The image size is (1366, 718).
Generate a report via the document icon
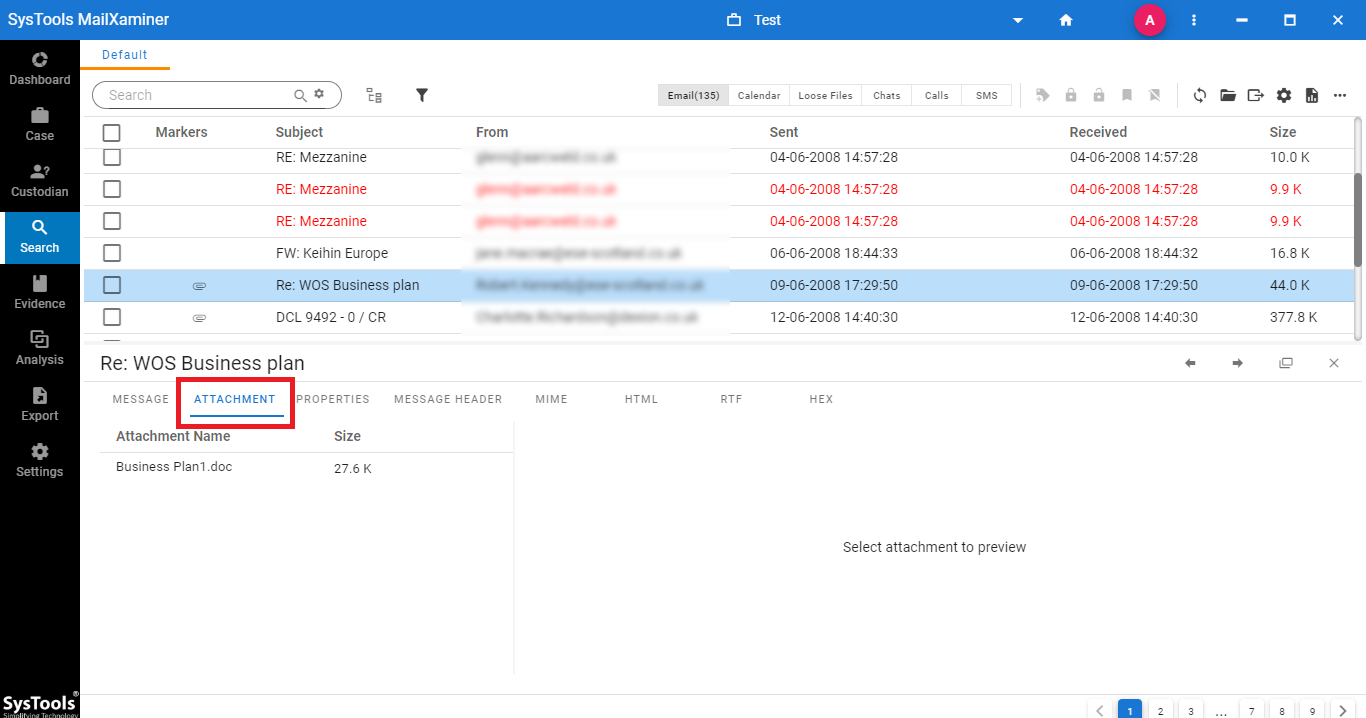(x=1311, y=95)
